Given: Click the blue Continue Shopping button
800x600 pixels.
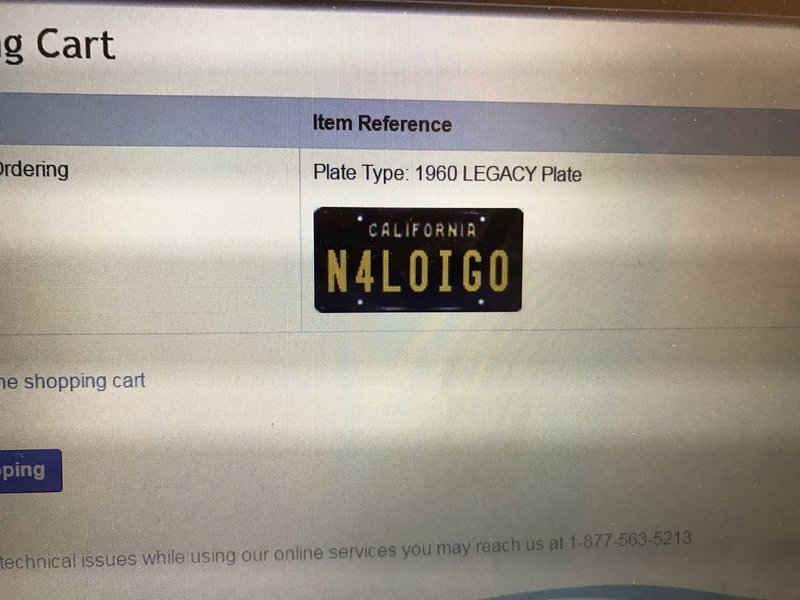Looking at the screenshot, I should tap(31, 470).
